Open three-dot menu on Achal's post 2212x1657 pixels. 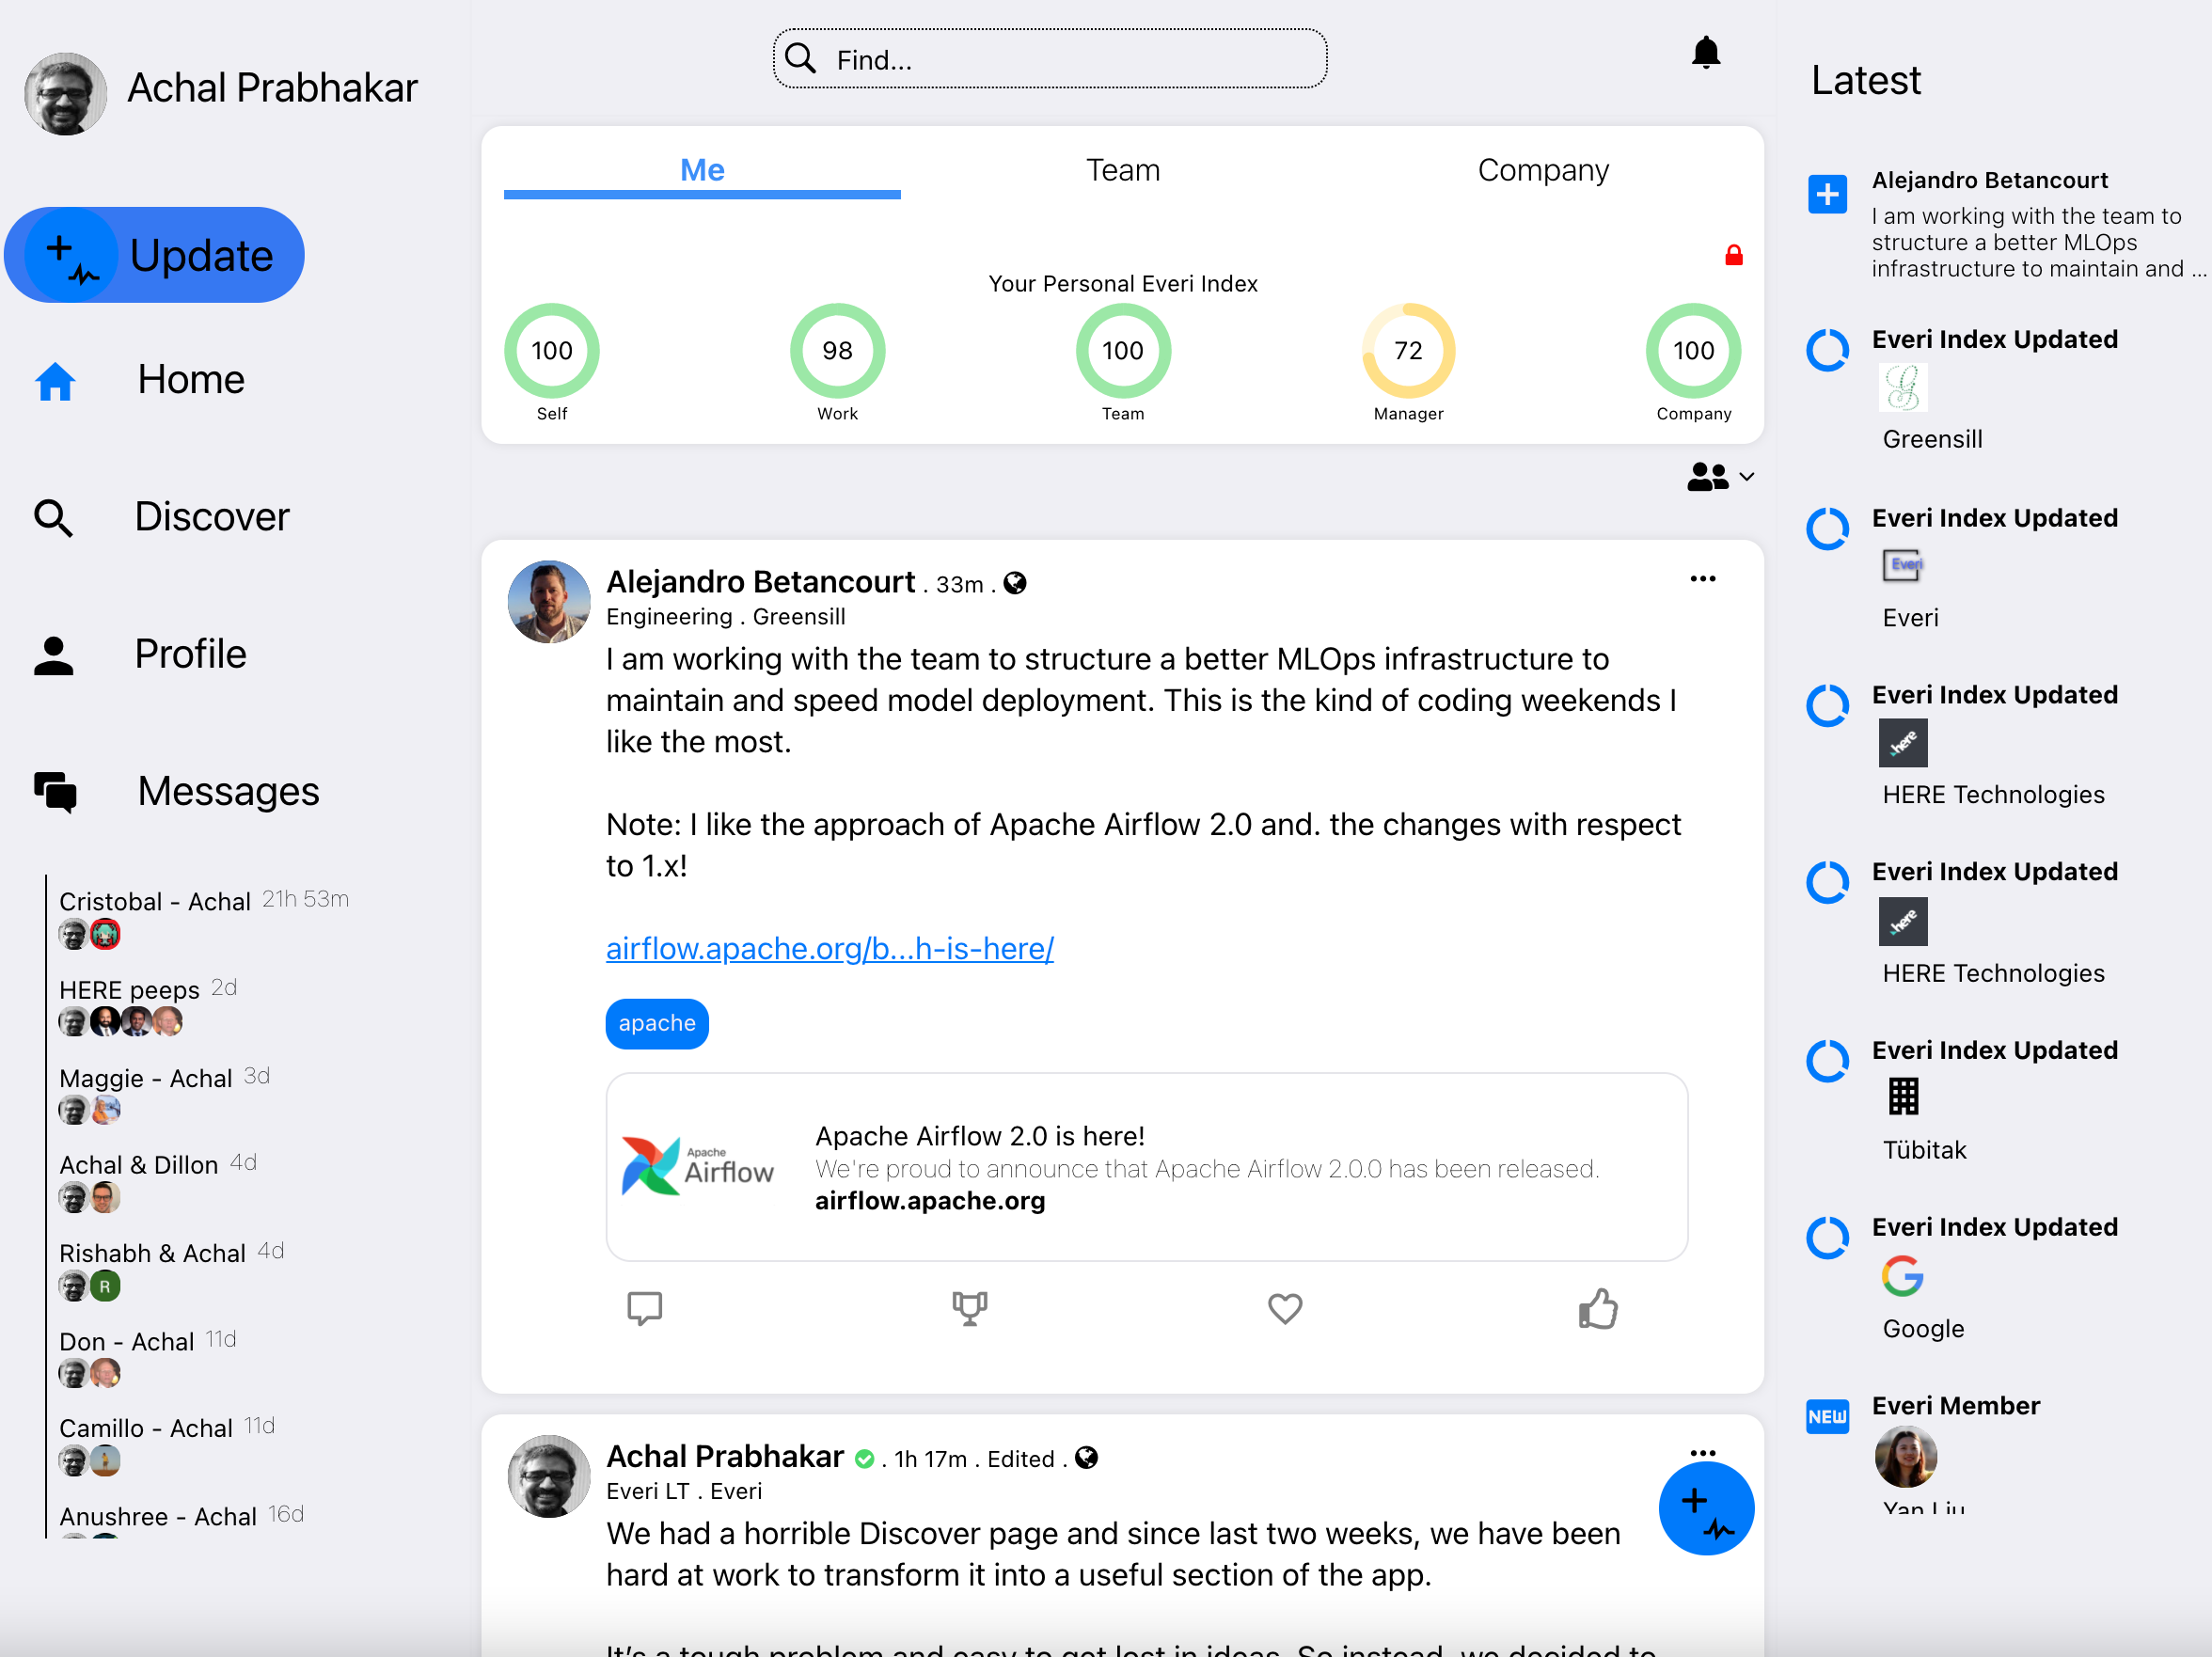1702,1452
